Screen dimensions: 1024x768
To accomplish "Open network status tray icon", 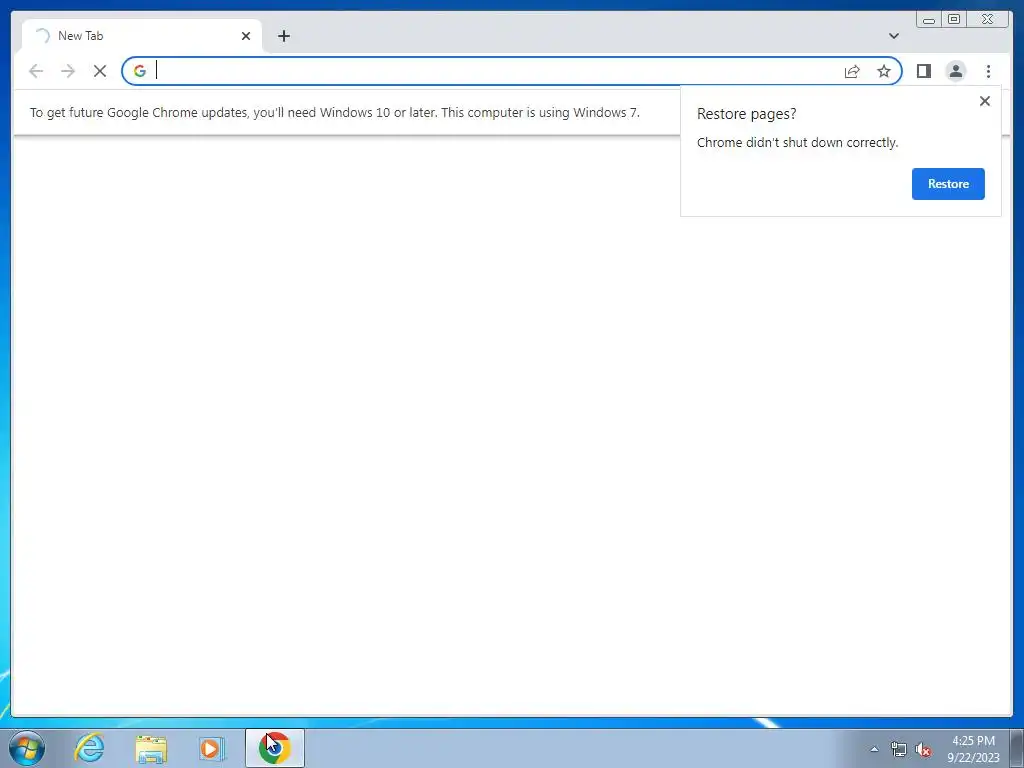I will [899, 750].
